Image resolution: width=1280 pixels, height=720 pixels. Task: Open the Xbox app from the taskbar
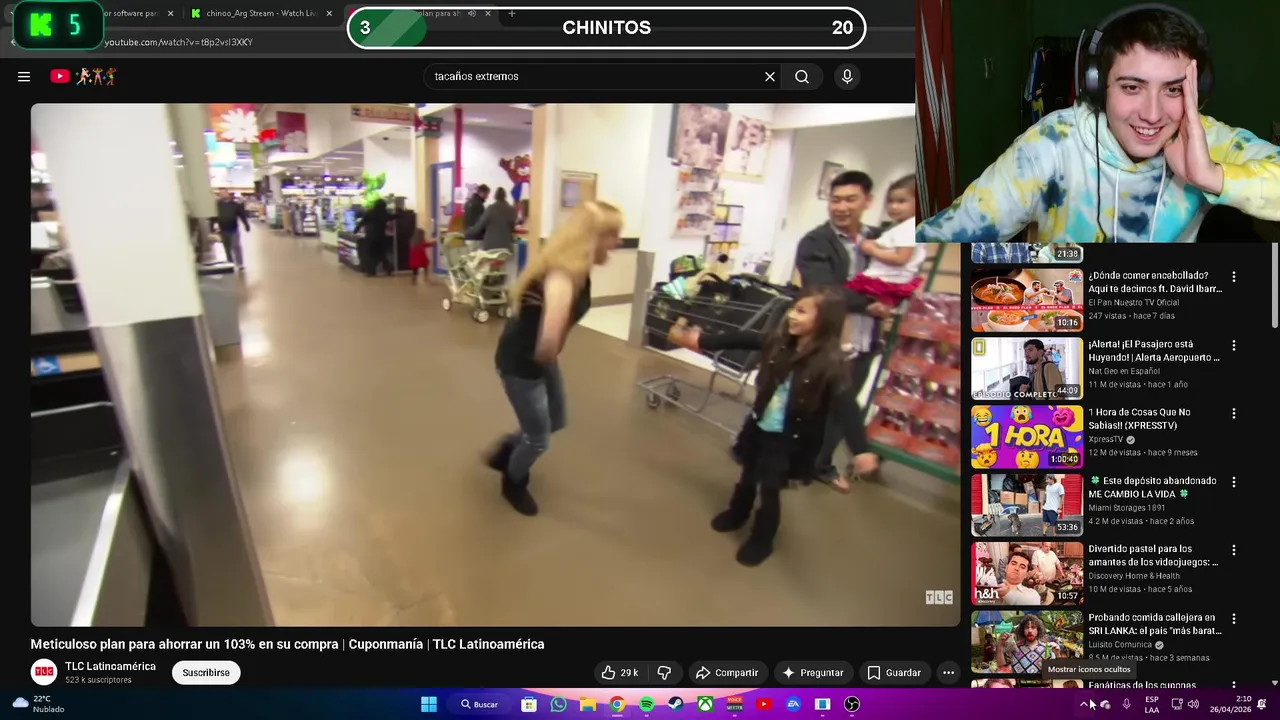(705, 704)
